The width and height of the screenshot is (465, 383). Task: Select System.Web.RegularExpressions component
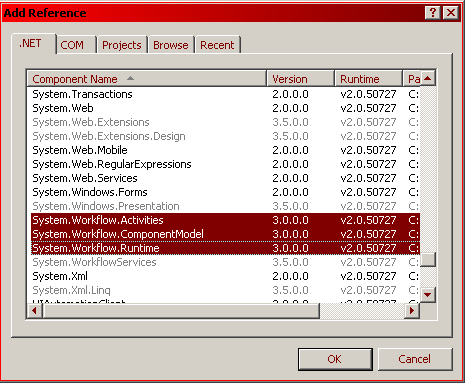tap(225, 164)
